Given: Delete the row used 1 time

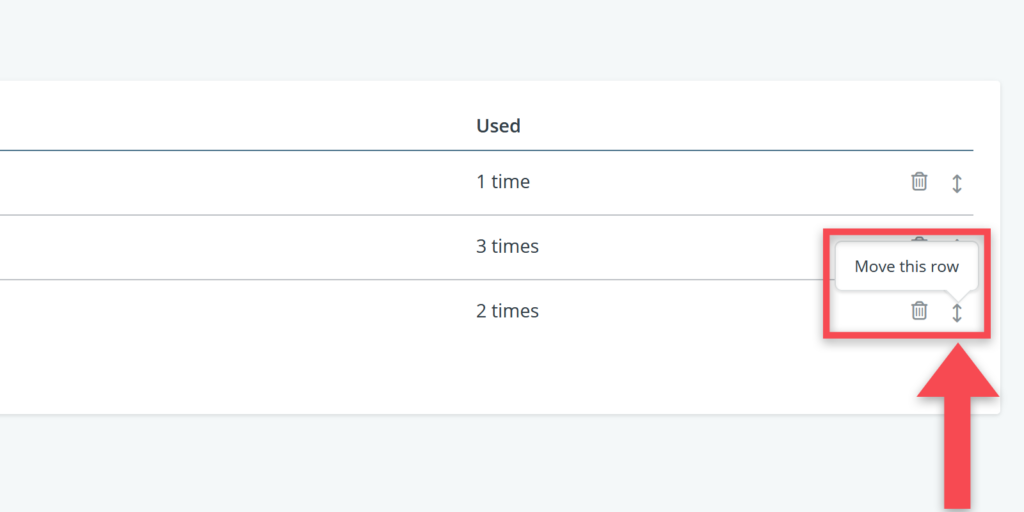Looking at the screenshot, I should [919, 182].
